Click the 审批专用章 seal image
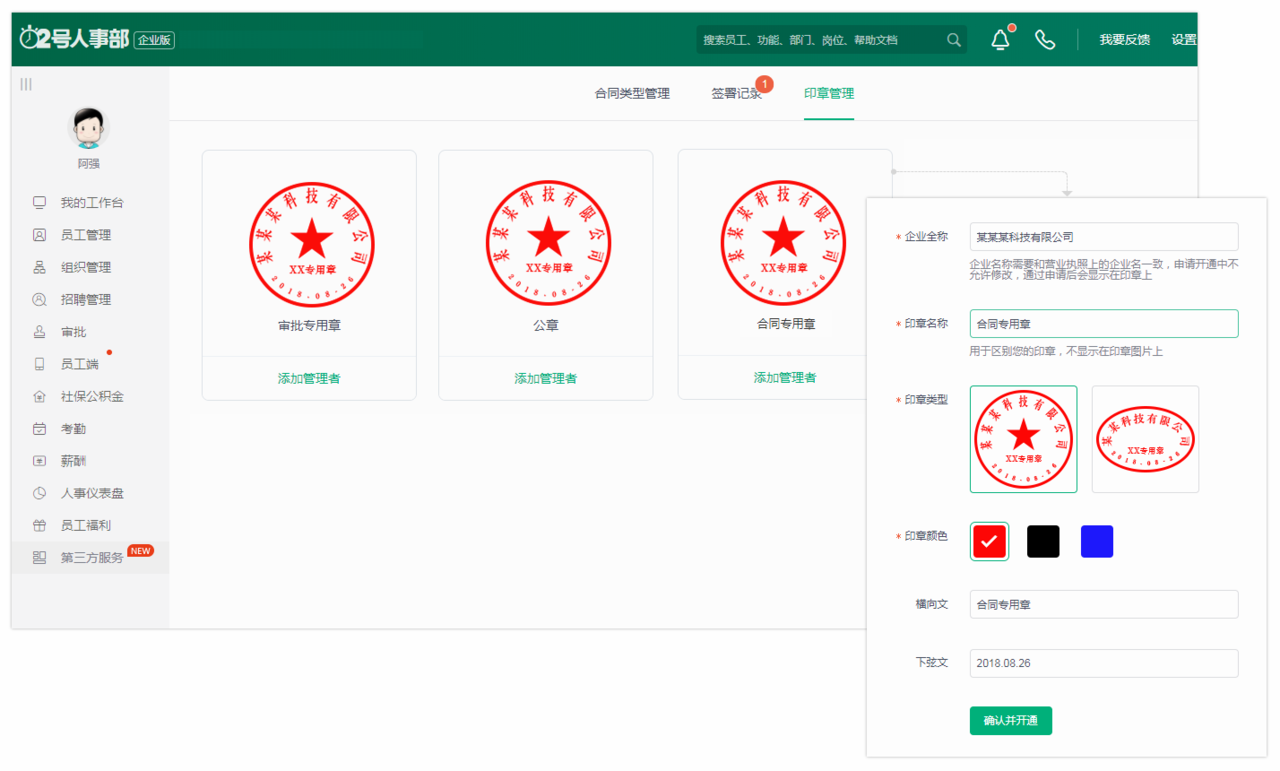The image size is (1280, 771). coord(311,244)
